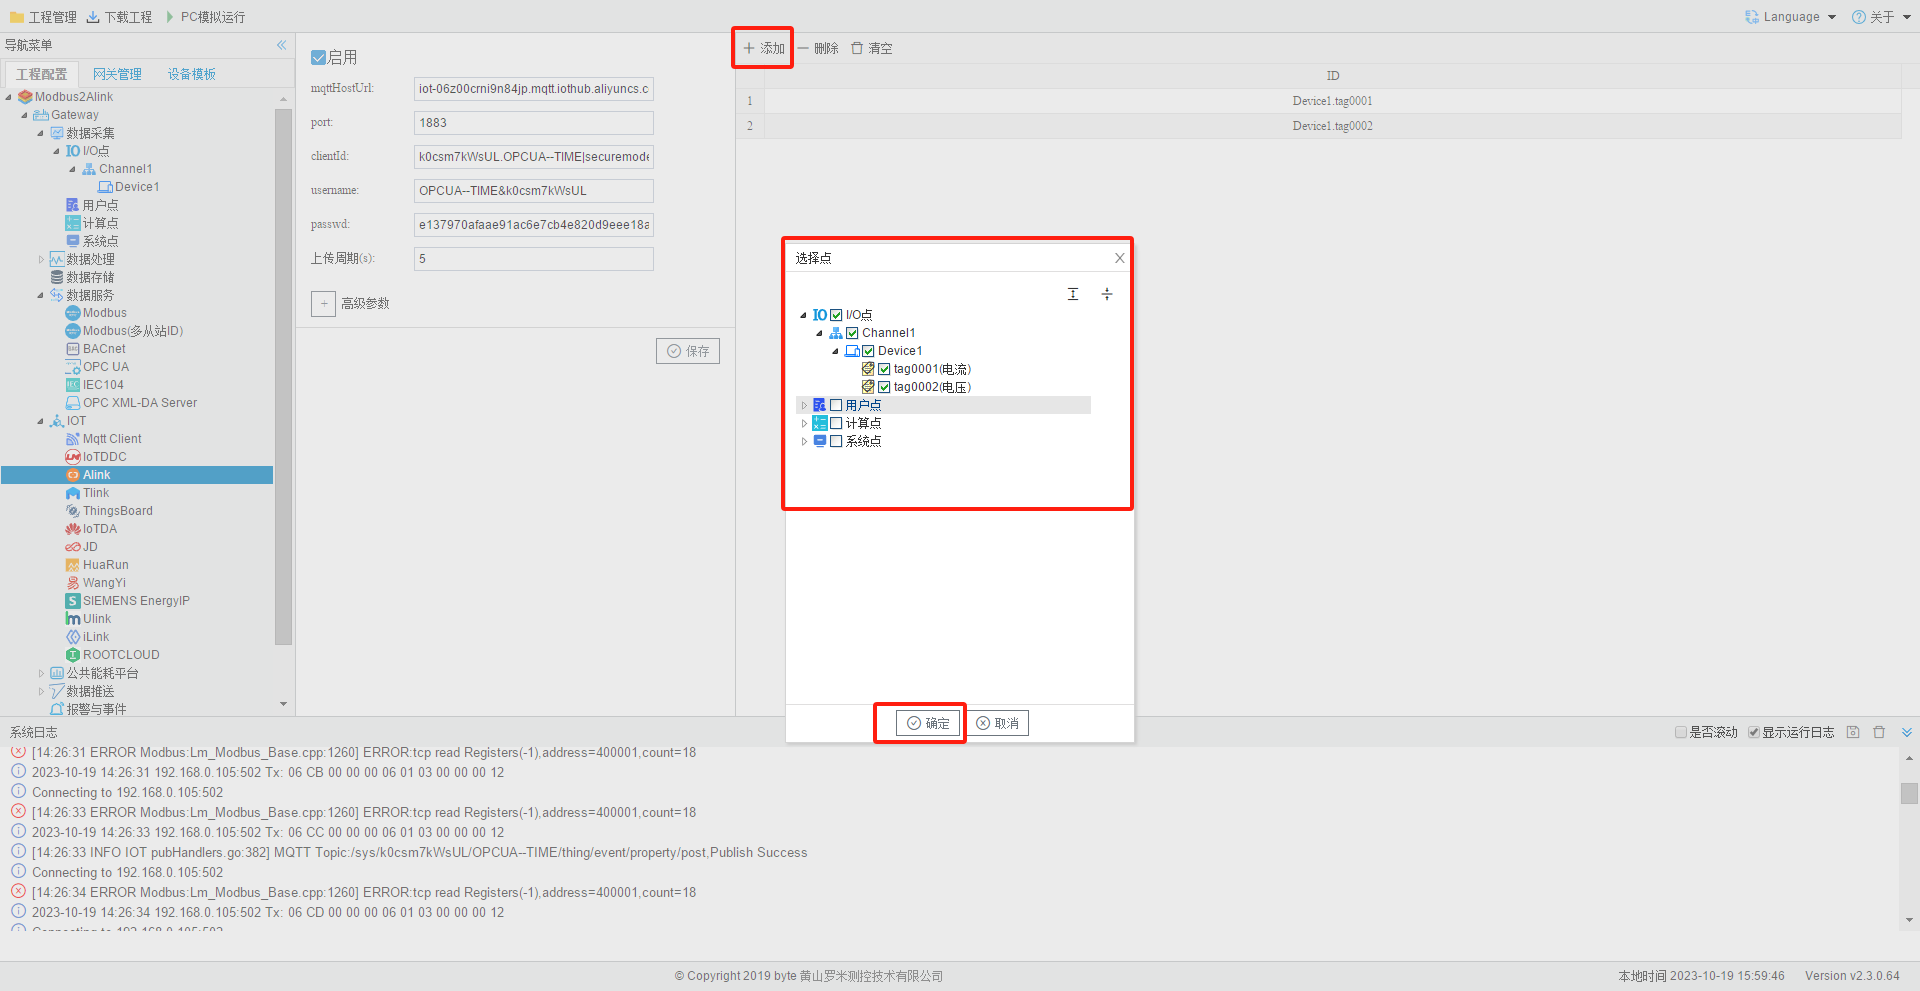The height and width of the screenshot is (991, 1920).
Task: Select Mqtt Client in navigation tree
Action: click(x=112, y=439)
